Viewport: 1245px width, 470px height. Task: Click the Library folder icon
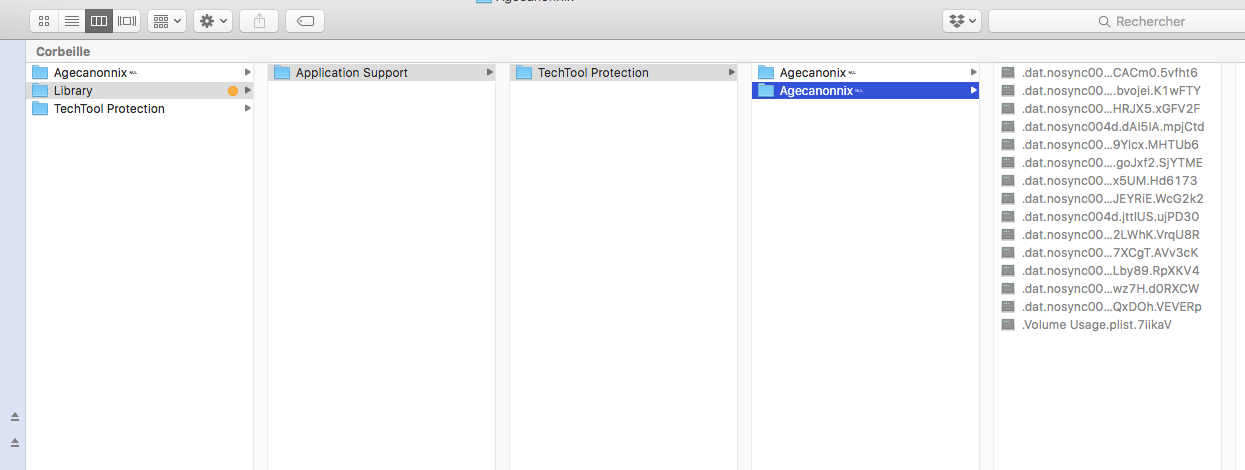[40, 90]
